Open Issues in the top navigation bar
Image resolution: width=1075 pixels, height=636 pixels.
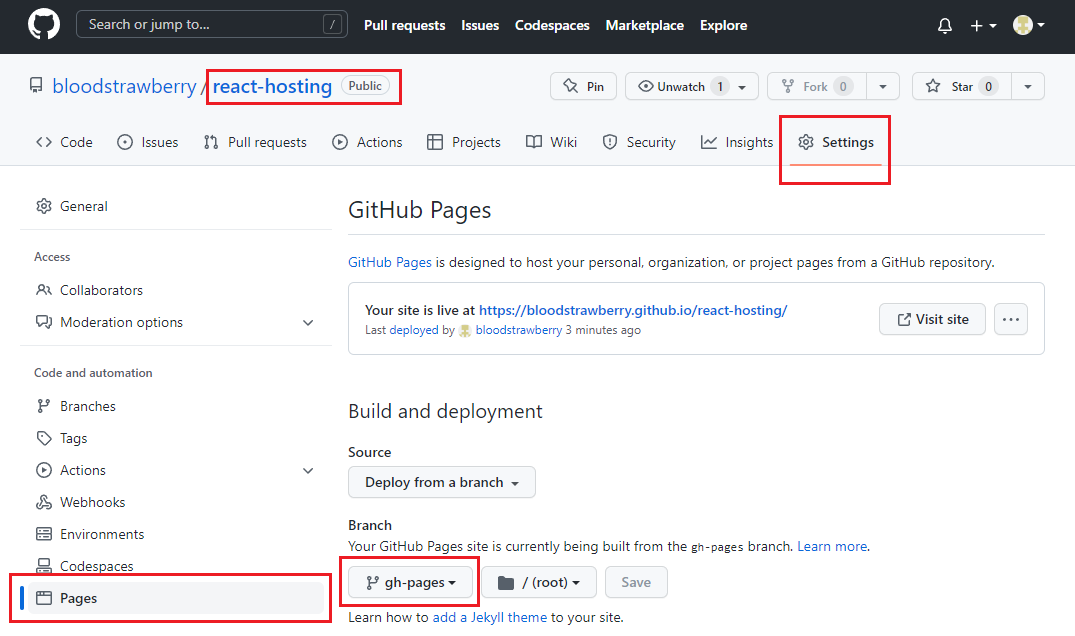[480, 25]
